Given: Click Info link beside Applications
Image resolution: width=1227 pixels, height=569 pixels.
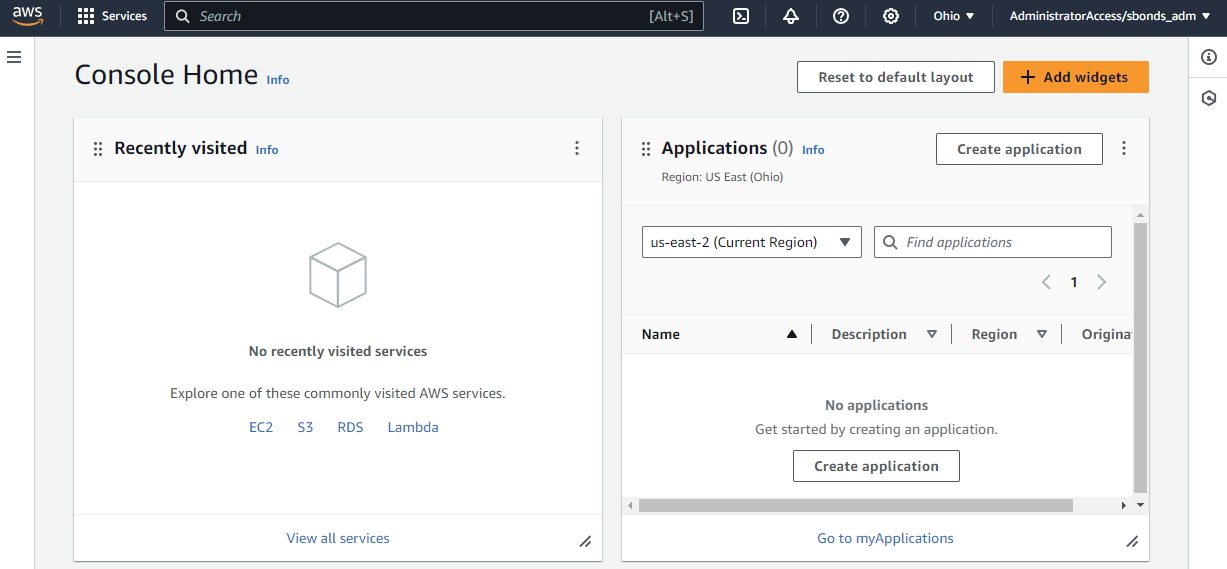Looking at the screenshot, I should (x=813, y=150).
